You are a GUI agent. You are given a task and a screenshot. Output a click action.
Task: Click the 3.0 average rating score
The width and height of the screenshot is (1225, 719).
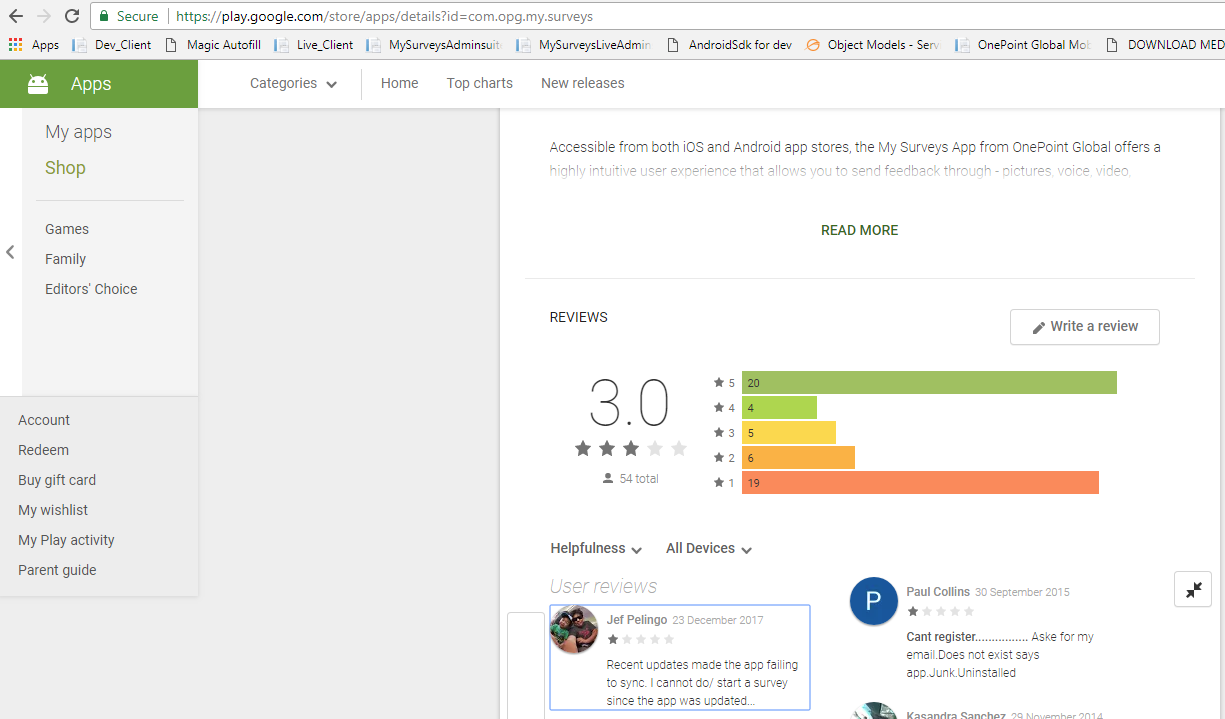point(629,404)
